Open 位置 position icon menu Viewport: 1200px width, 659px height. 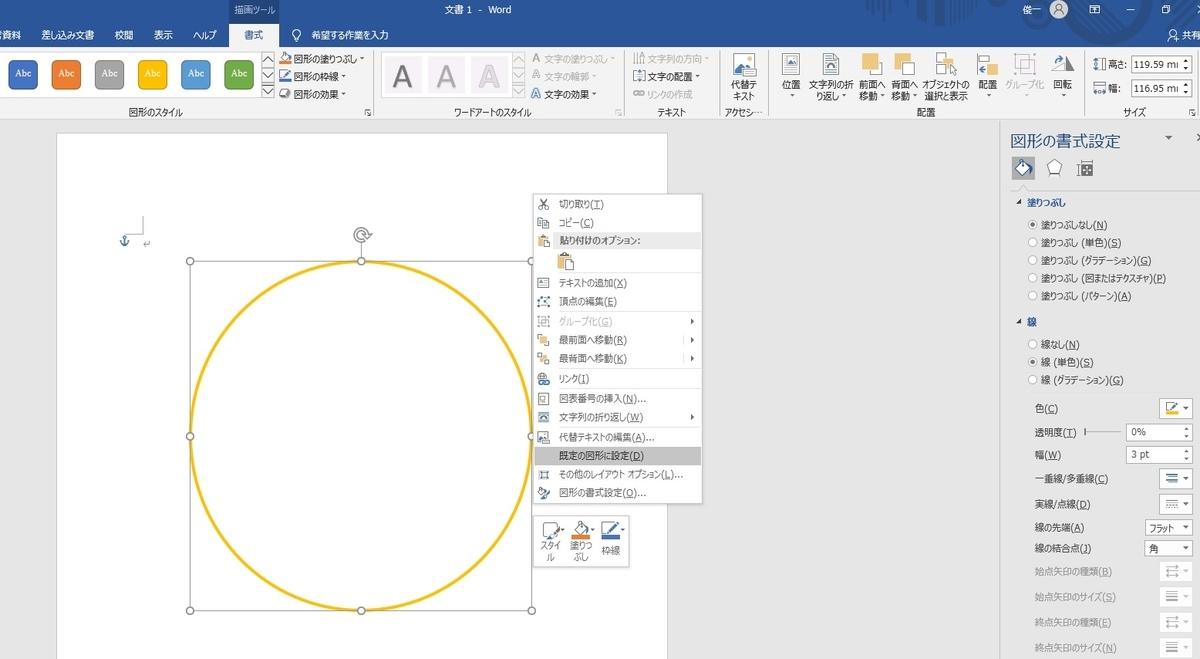tap(791, 76)
